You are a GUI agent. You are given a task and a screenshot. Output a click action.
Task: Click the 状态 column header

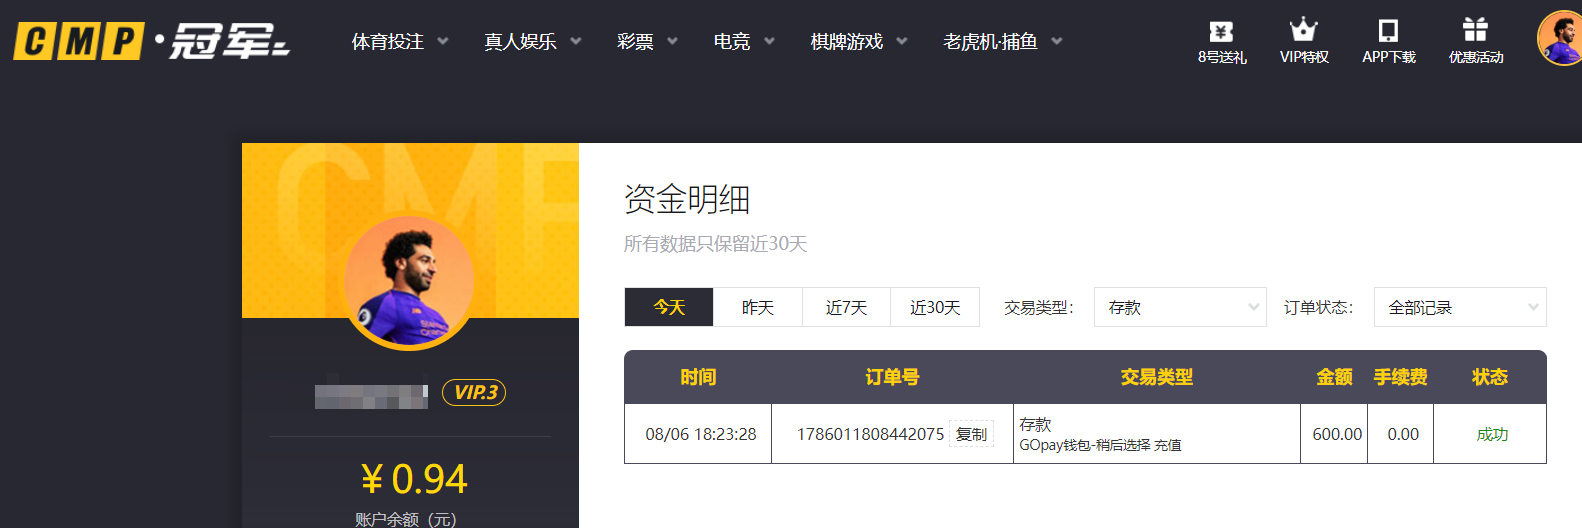pos(1489,377)
